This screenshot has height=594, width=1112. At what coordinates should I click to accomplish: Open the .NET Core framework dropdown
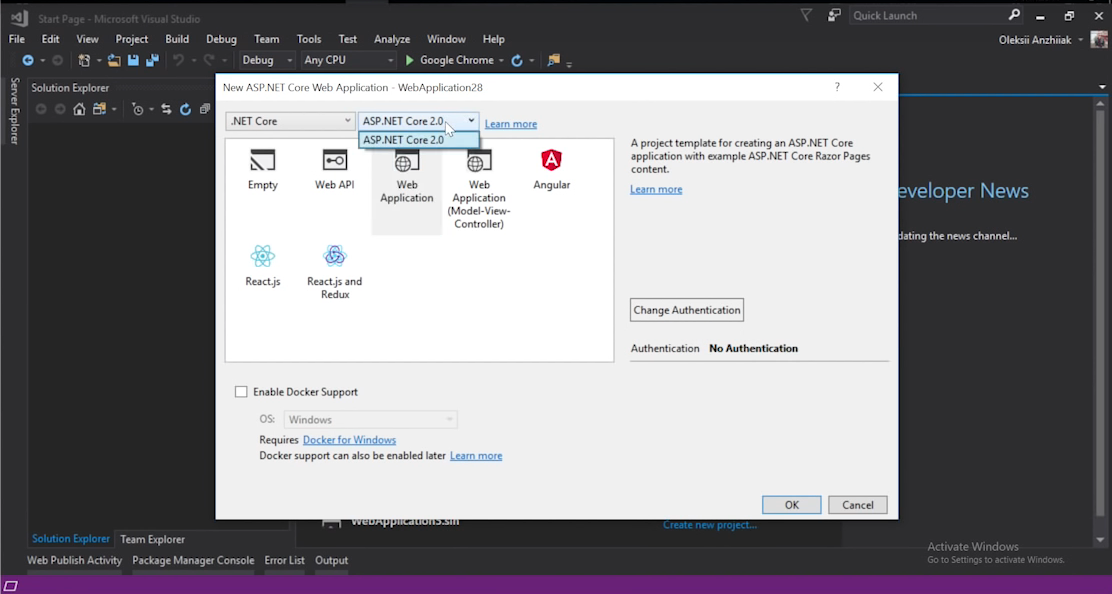290,121
